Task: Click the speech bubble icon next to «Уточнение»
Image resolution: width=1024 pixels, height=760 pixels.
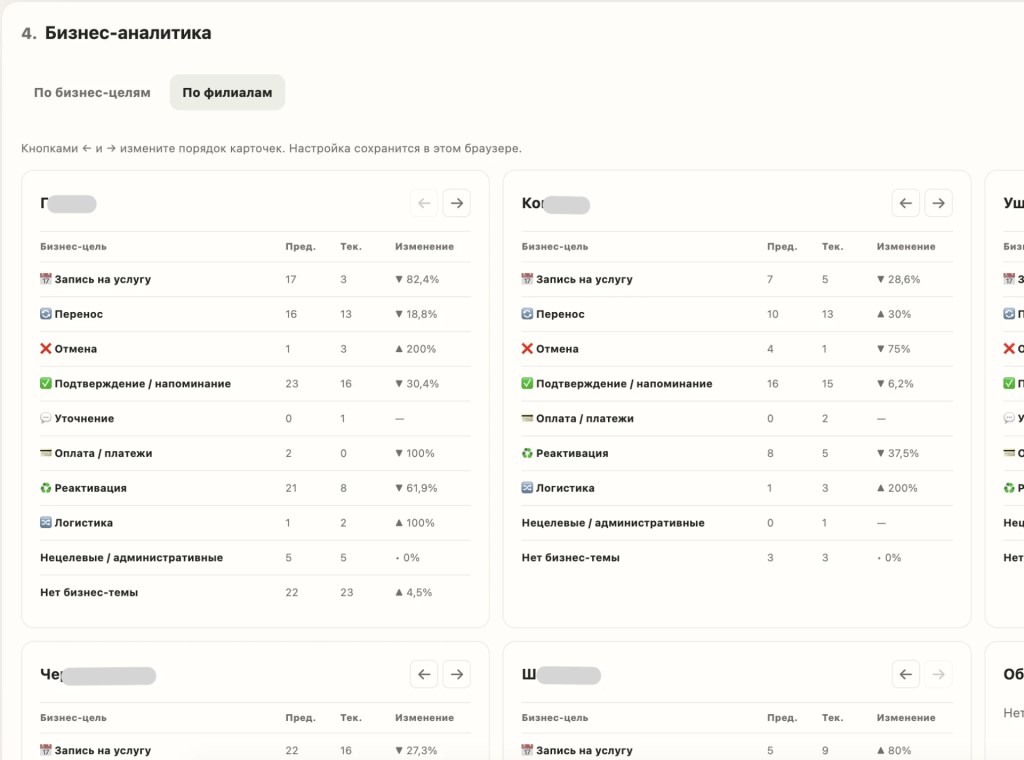Action: tap(46, 418)
